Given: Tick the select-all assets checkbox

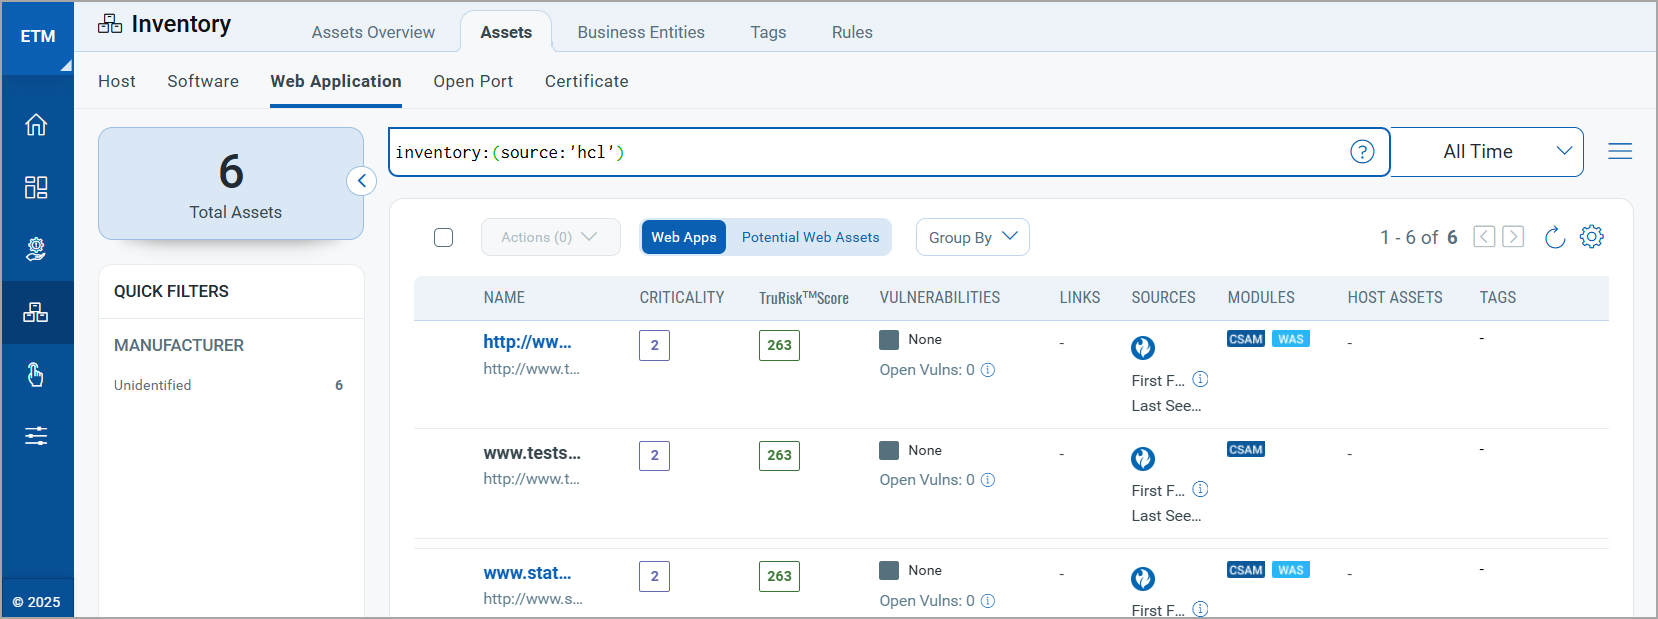Looking at the screenshot, I should 444,237.
